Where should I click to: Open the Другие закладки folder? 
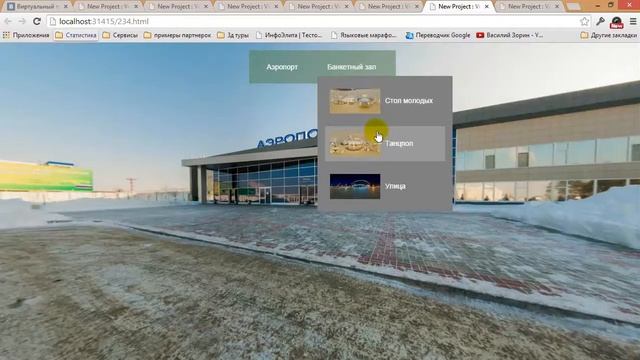609,35
